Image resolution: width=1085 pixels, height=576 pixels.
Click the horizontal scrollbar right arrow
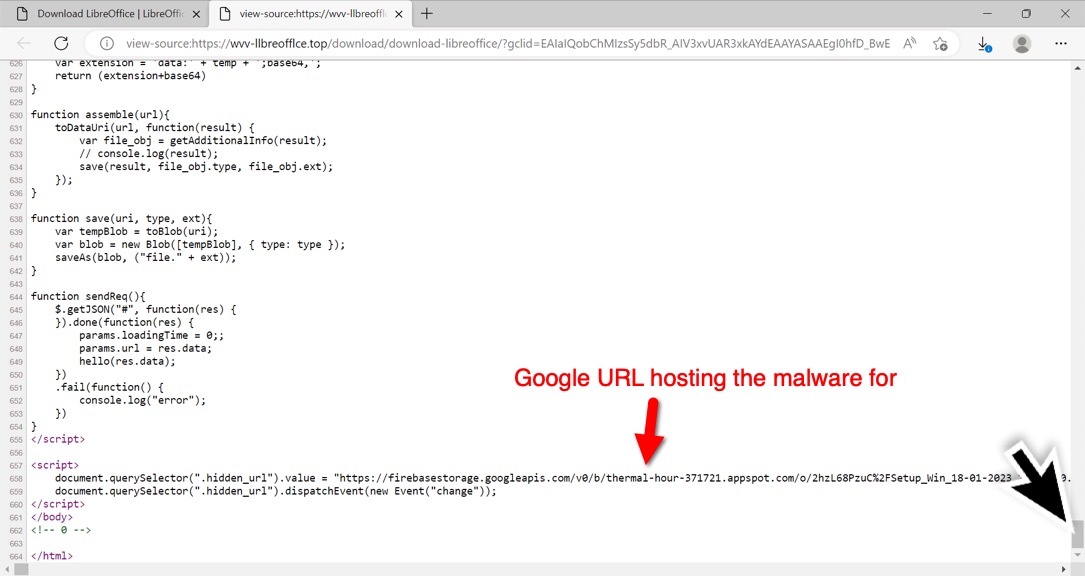point(1064,569)
